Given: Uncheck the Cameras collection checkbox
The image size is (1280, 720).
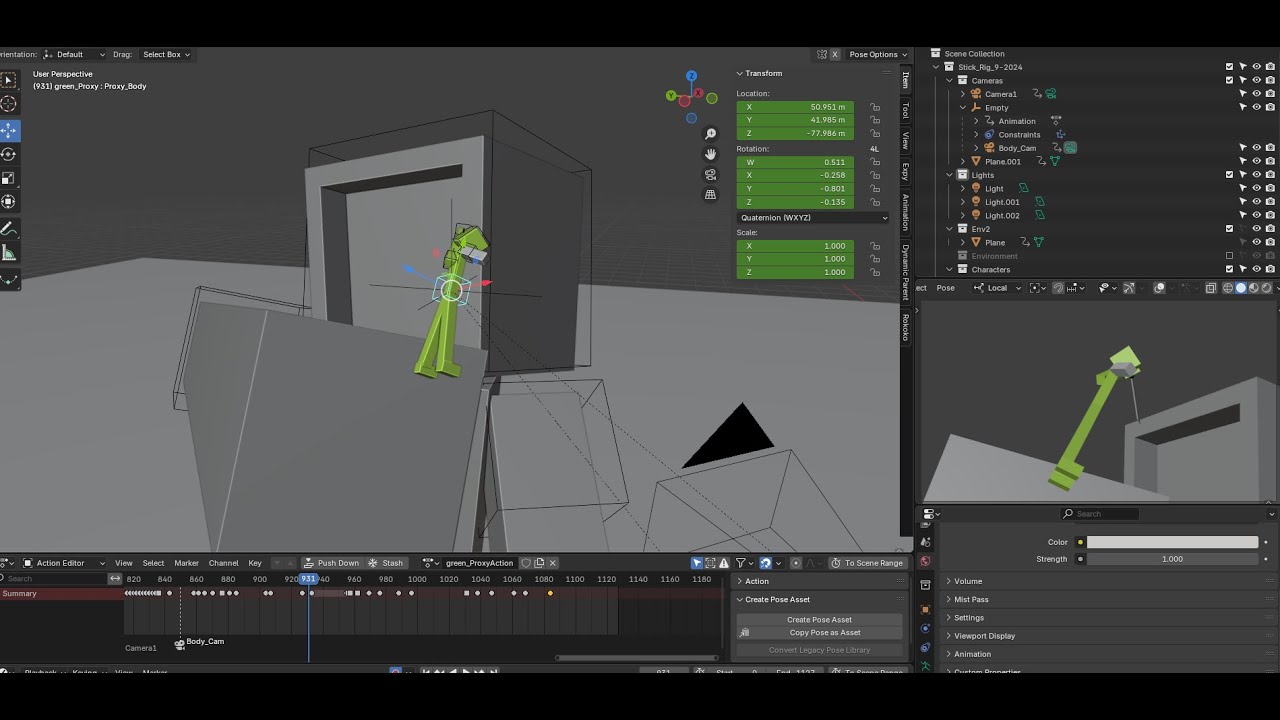Looking at the screenshot, I should click(1230, 81).
